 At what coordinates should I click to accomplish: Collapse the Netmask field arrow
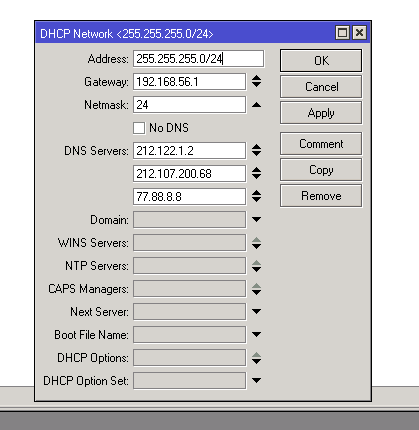256,105
